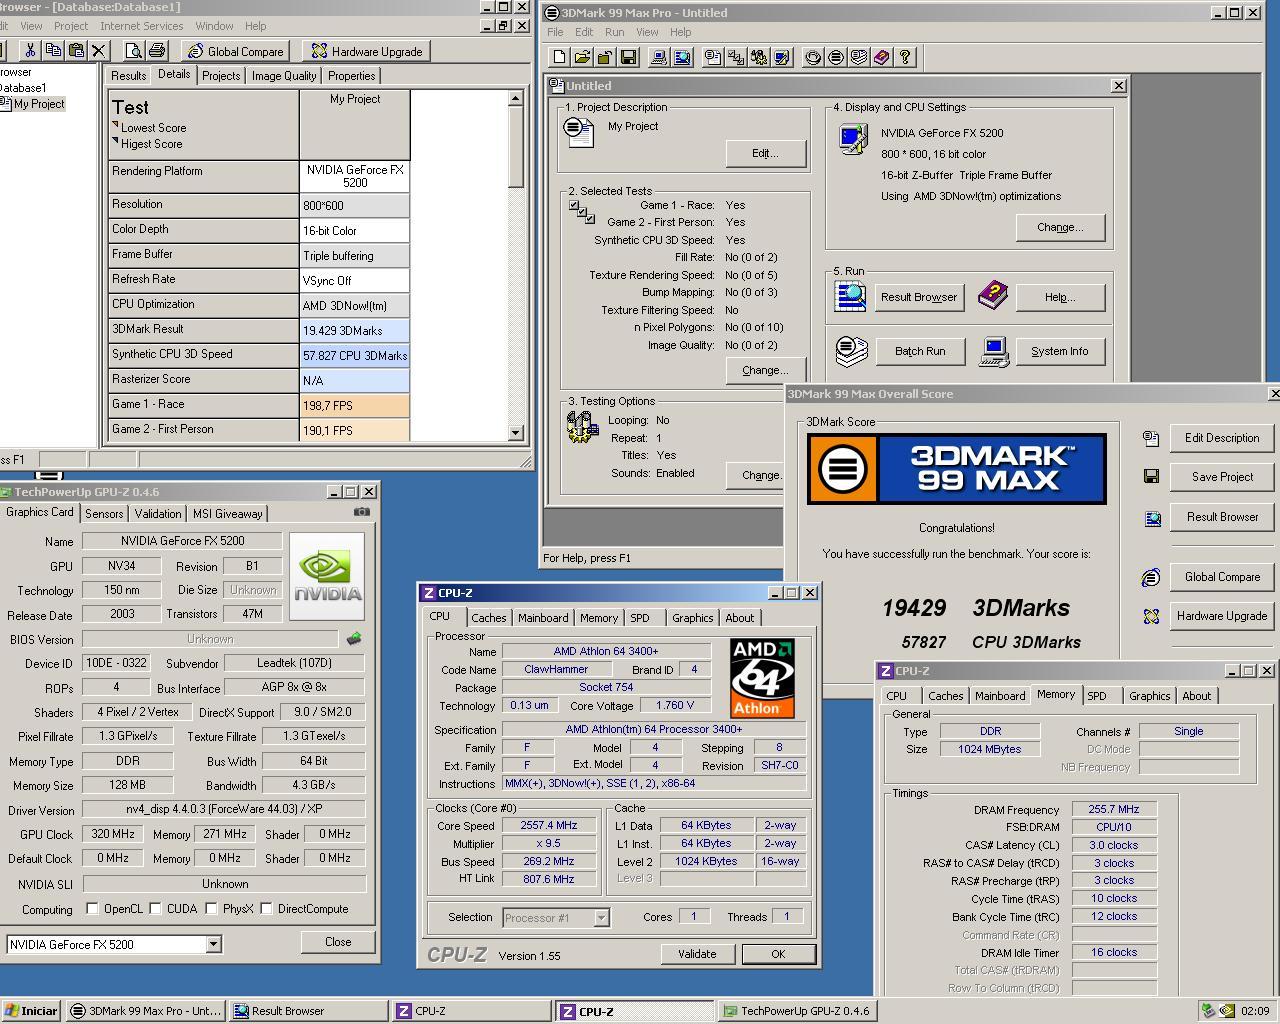Click Higest Score sort triangle in Result Browser
This screenshot has height=1024, width=1280.
pos(116,142)
